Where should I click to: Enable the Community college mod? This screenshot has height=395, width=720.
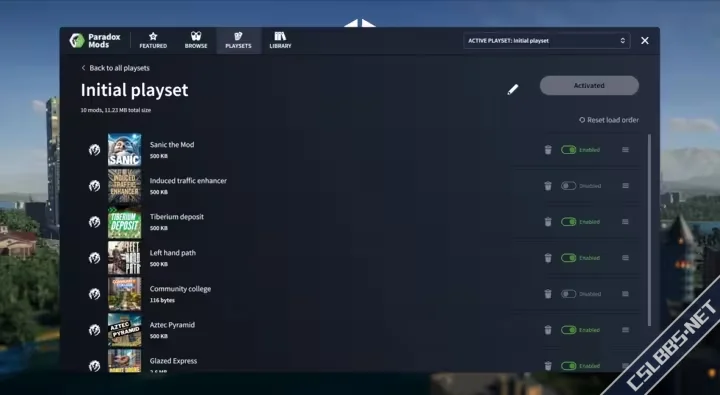point(568,294)
